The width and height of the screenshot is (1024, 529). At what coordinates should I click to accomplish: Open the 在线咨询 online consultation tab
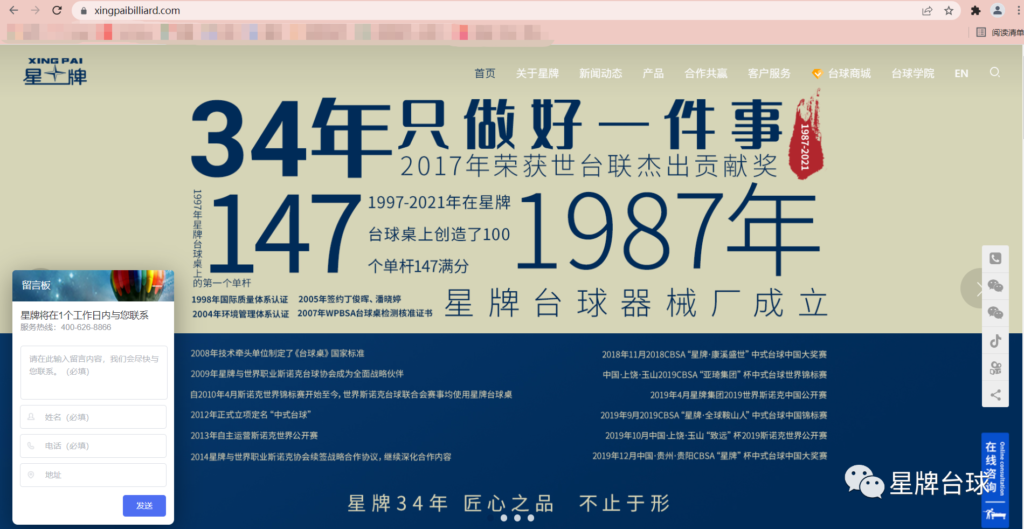click(994, 479)
